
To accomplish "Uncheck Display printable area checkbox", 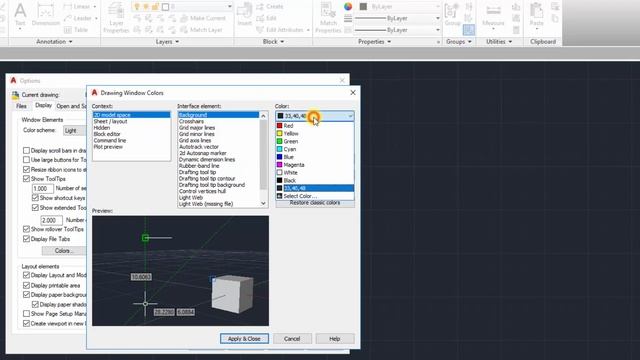I will [27, 285].
